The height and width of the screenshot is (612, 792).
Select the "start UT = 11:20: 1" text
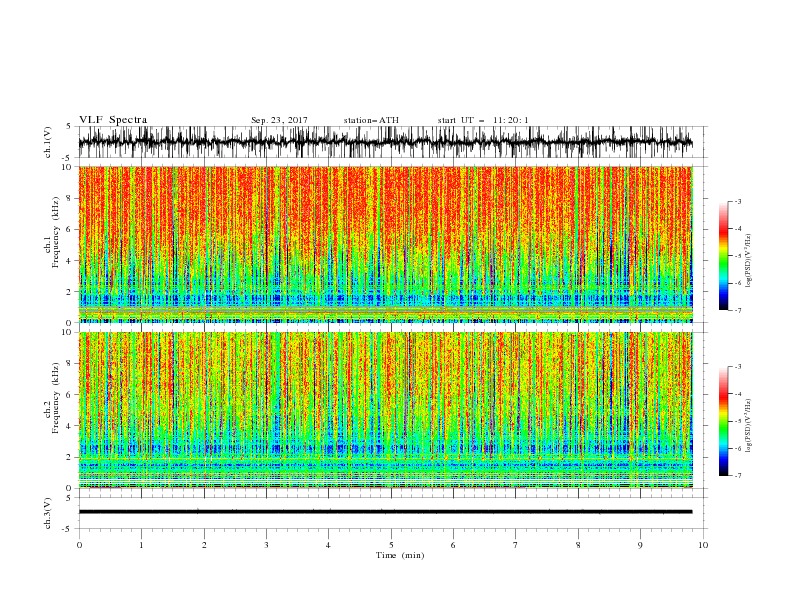click(483, 120)
